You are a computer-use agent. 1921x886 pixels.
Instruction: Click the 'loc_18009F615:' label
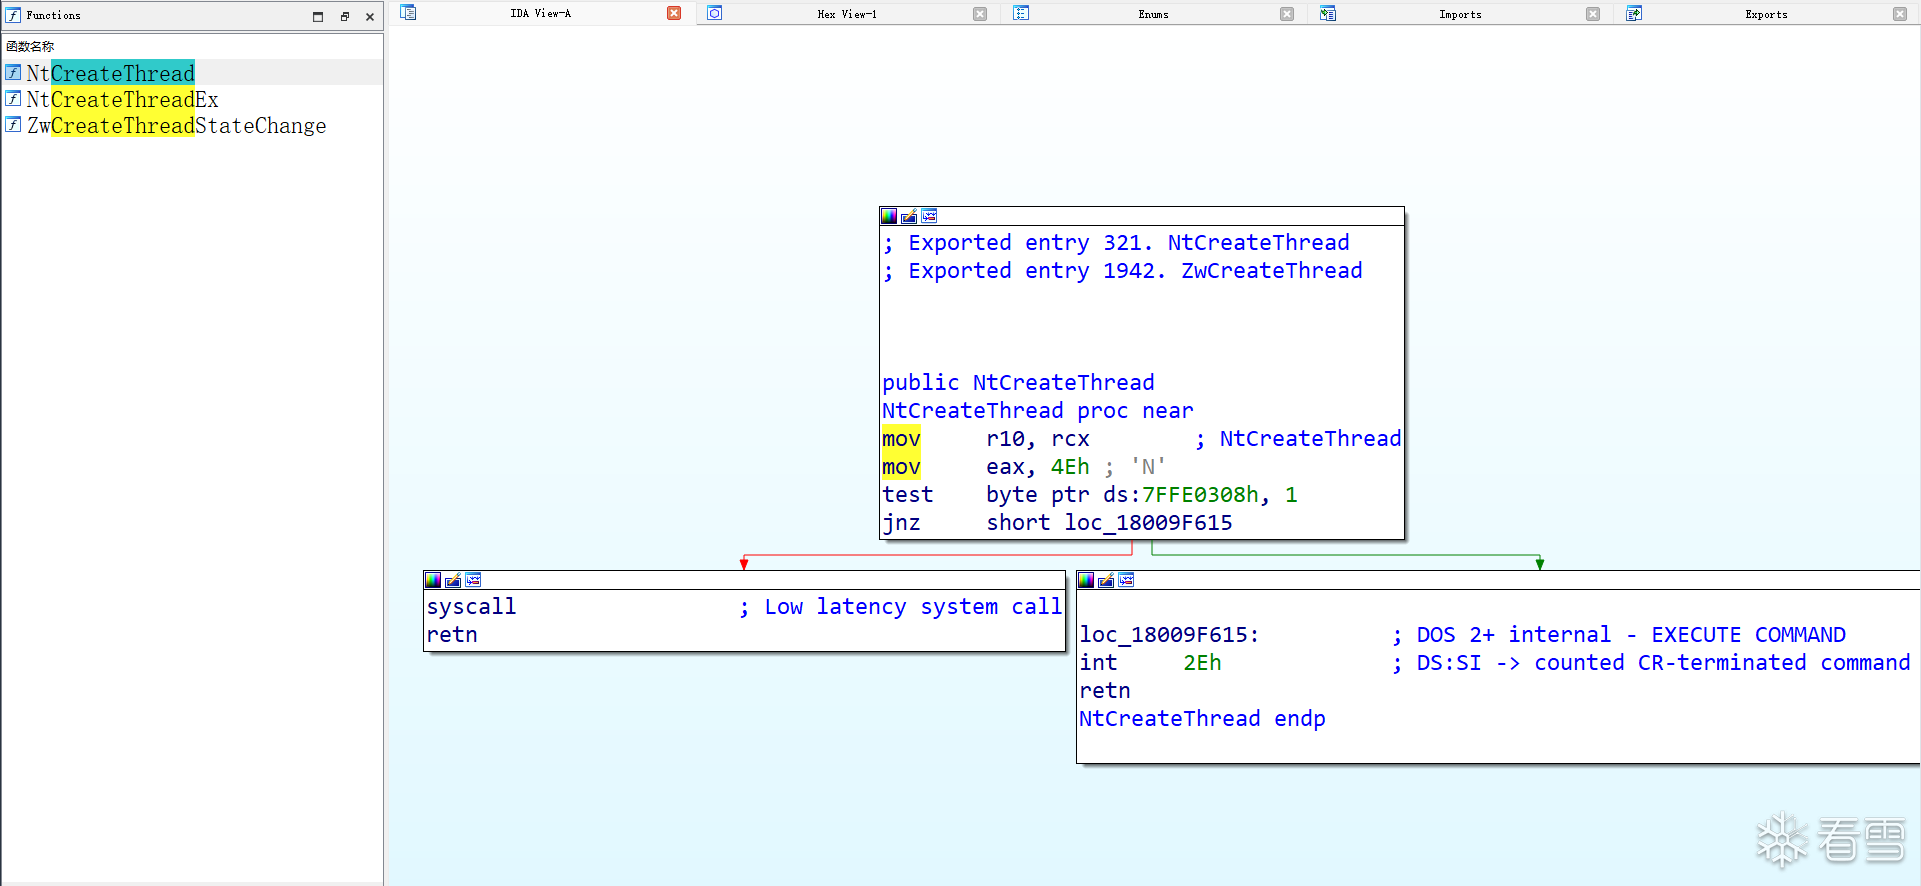[x=1169, y=635]
